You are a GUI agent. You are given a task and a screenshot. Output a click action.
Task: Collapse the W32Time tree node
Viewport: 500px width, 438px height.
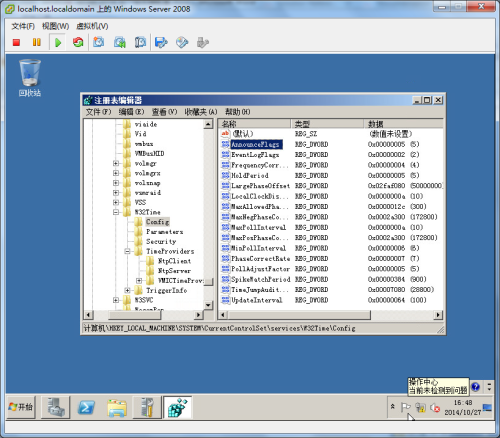pos(116,212)
